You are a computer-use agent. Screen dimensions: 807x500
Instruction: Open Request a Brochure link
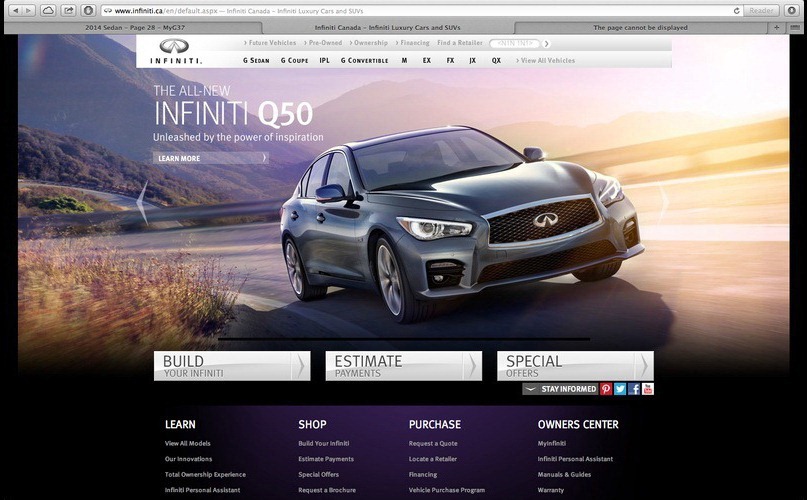[x=327, y=490]
